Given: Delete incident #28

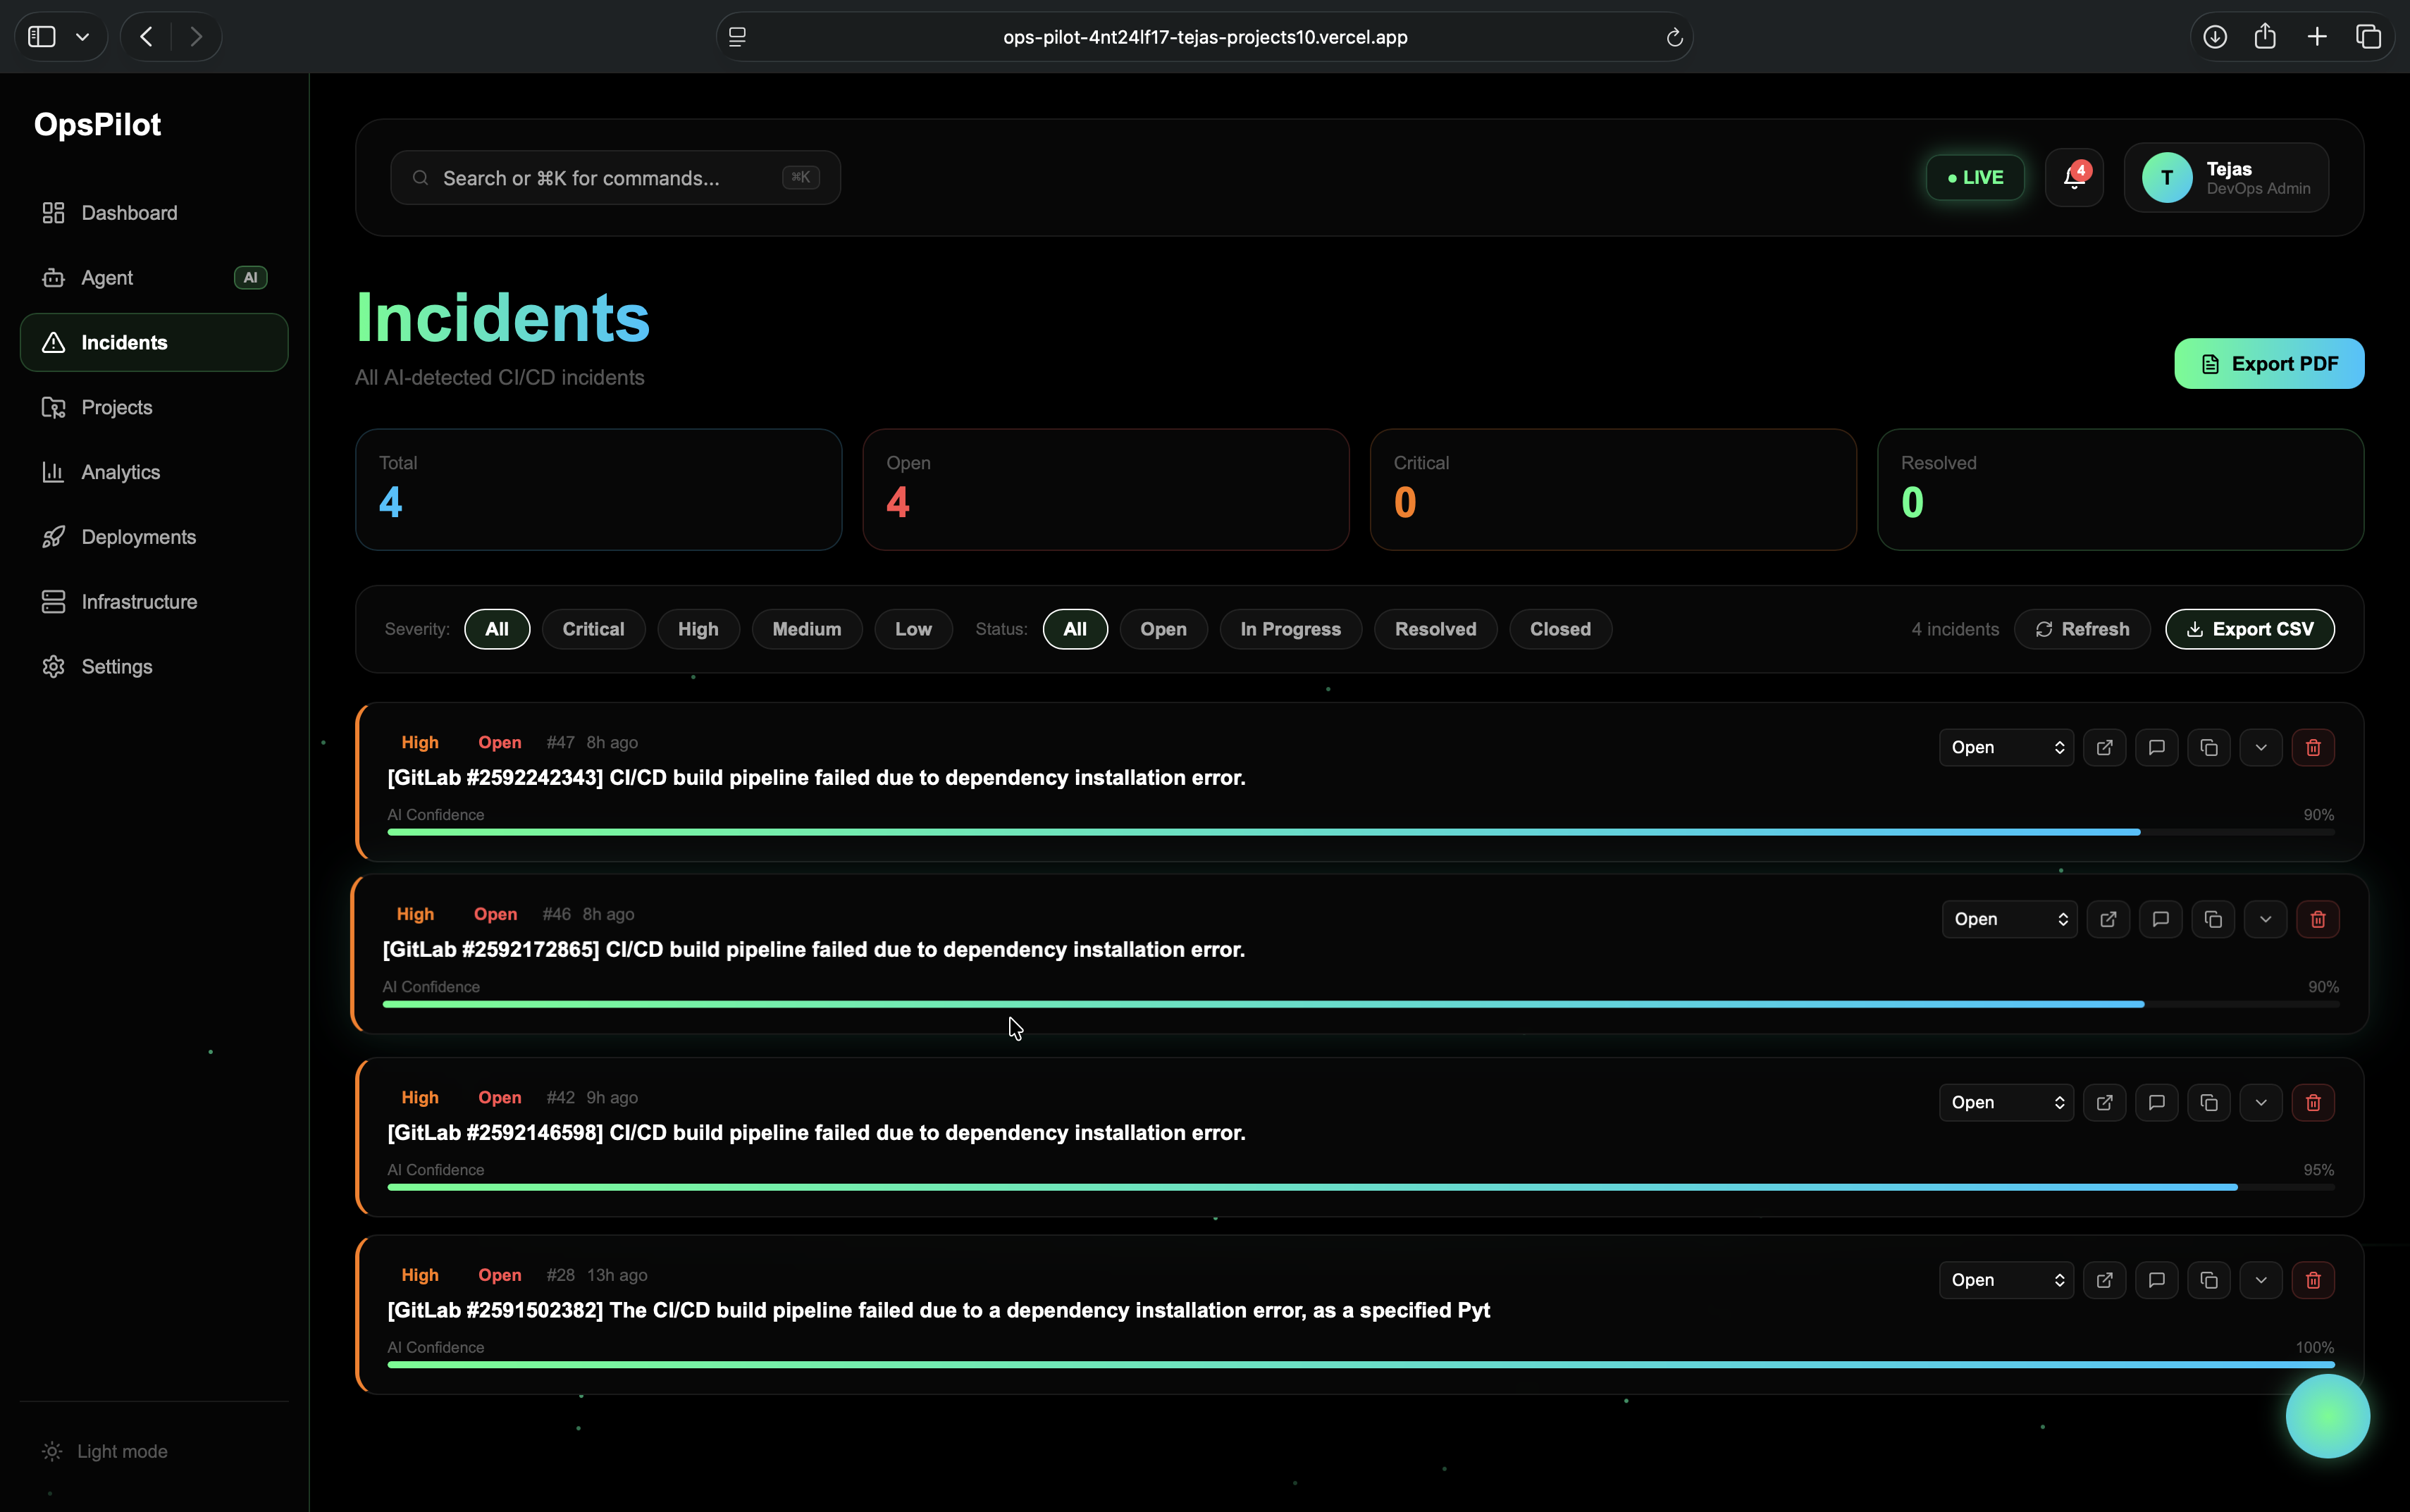Looking at the screenshot, I should coord(2313,1280).
